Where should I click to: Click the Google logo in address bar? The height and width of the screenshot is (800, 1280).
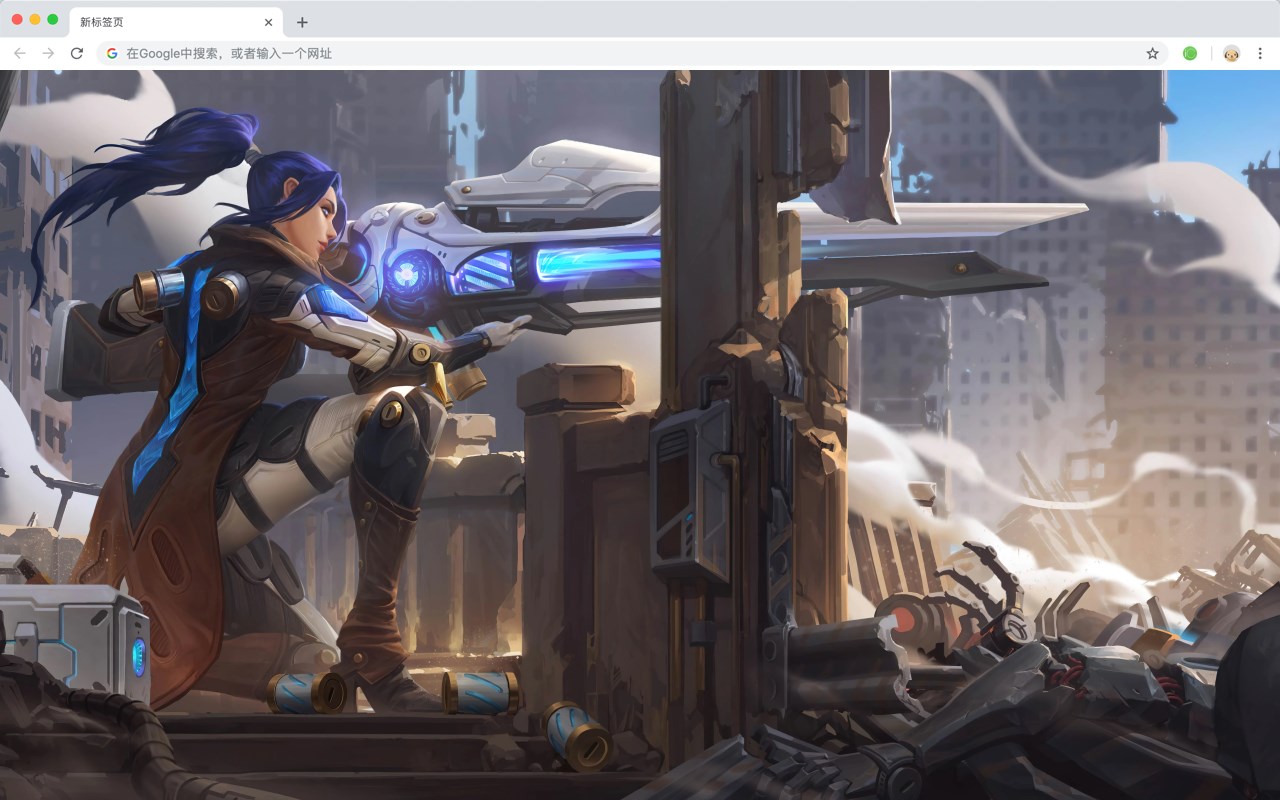click(x=112, y=53)
